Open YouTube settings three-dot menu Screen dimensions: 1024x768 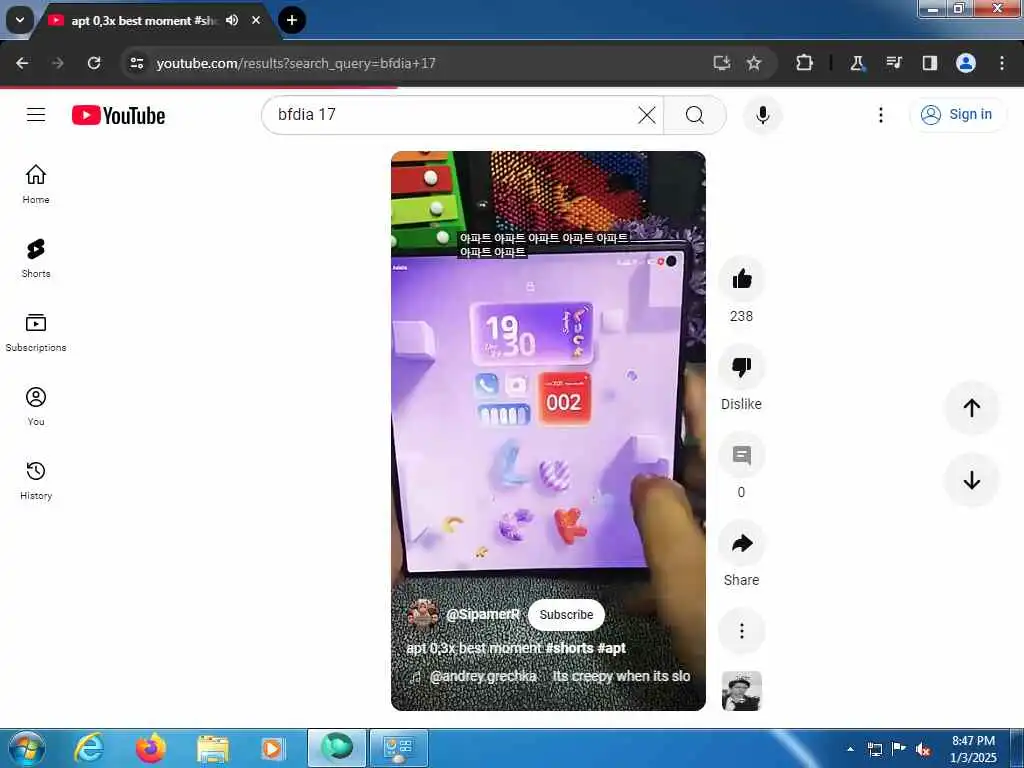(x=880, y=115)
